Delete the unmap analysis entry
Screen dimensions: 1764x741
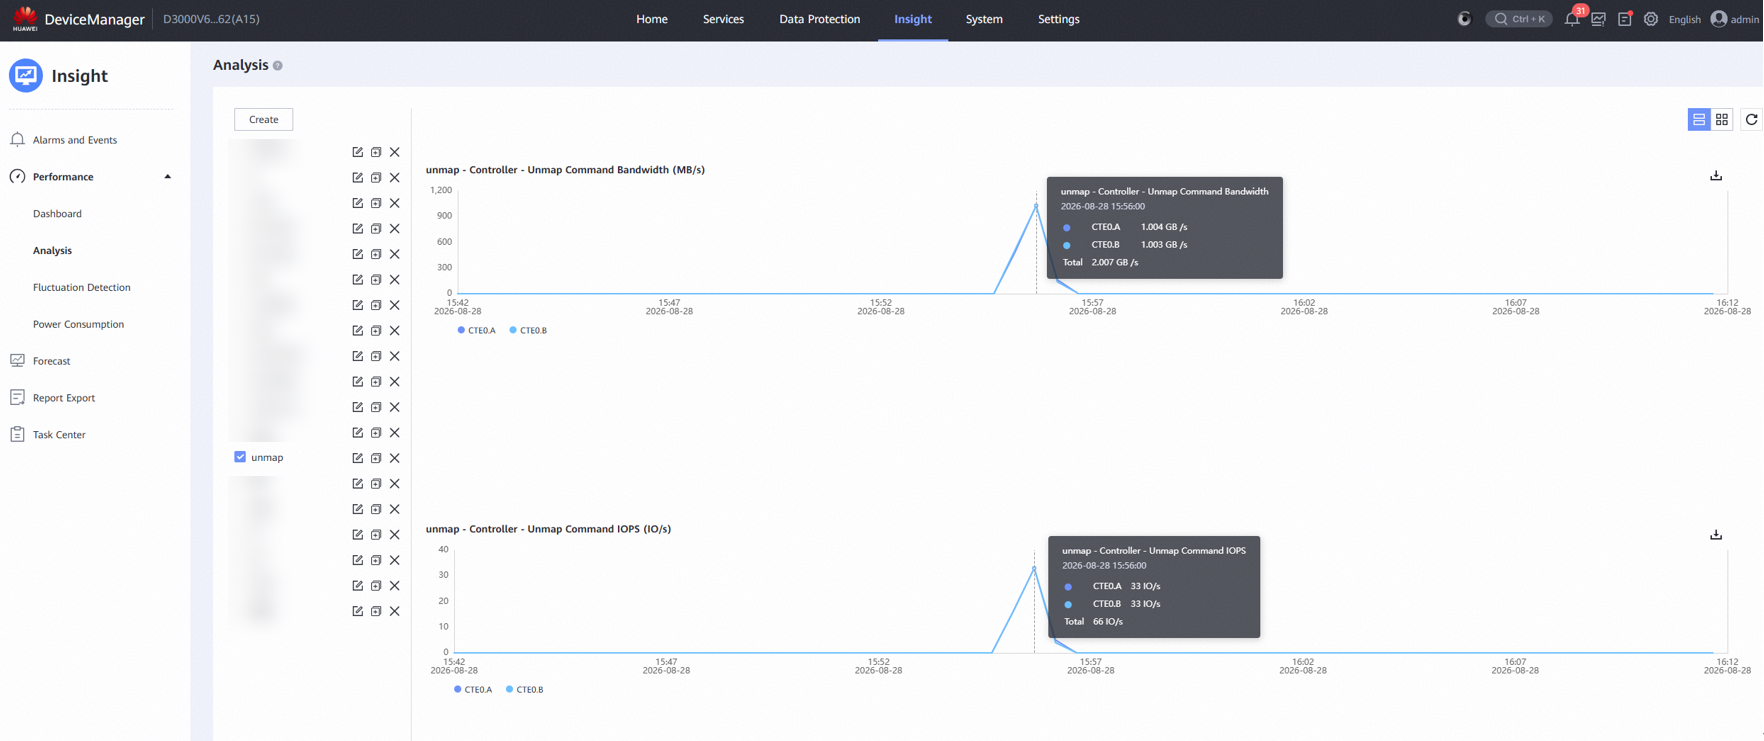click(395, 458)
